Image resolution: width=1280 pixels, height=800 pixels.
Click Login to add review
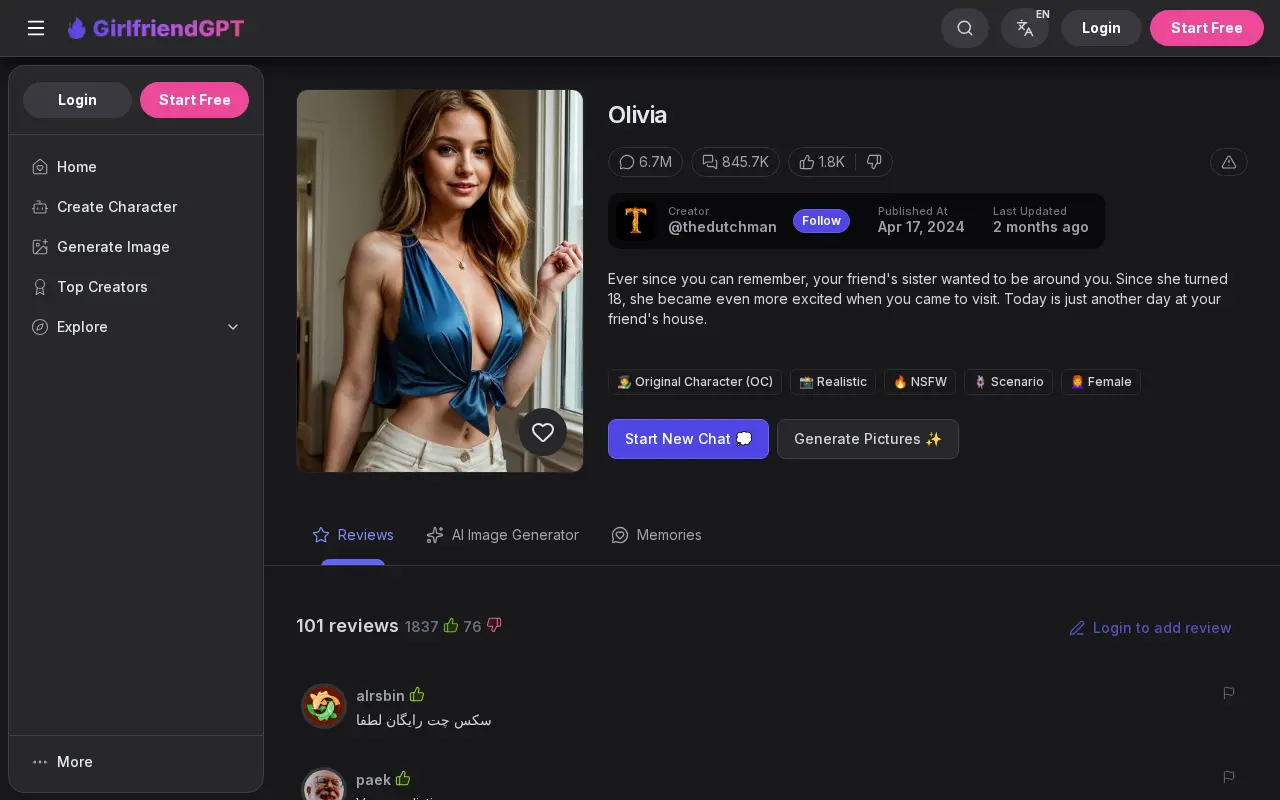[1150, 628]
